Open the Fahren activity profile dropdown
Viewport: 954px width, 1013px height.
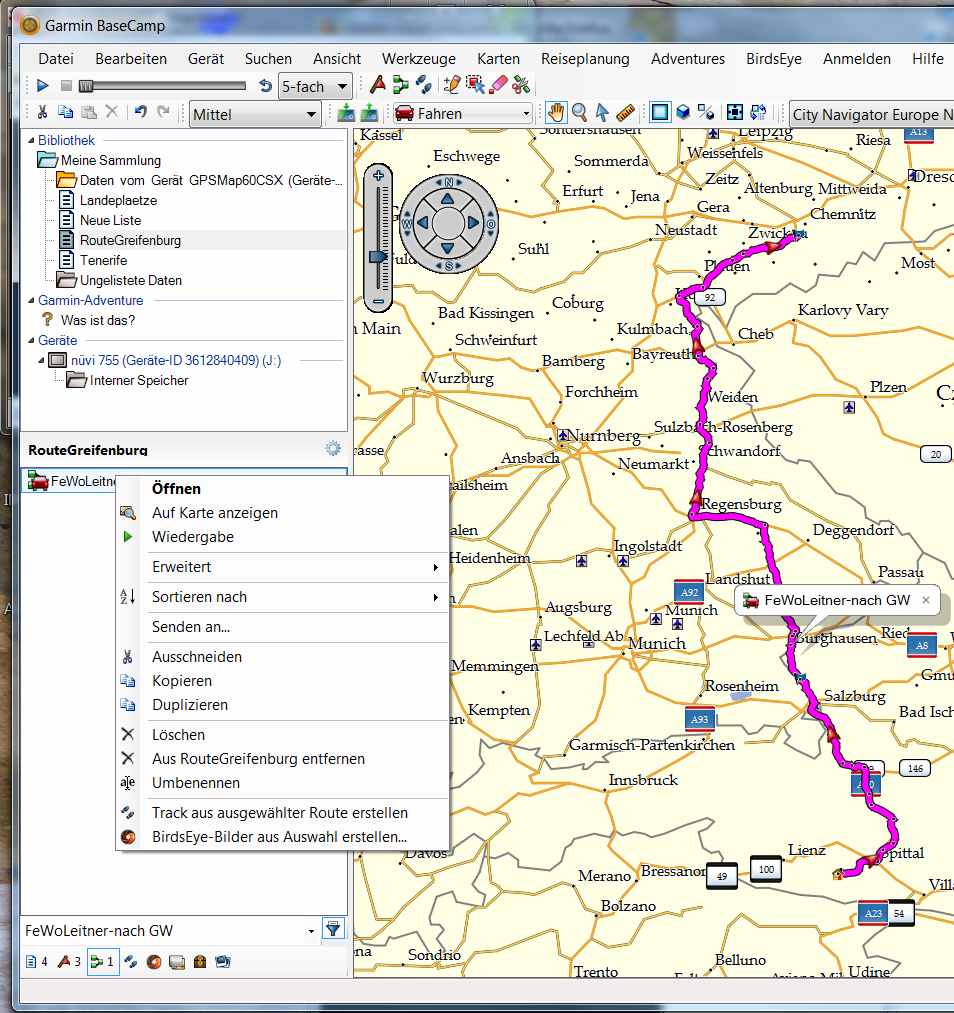point(462,114)
